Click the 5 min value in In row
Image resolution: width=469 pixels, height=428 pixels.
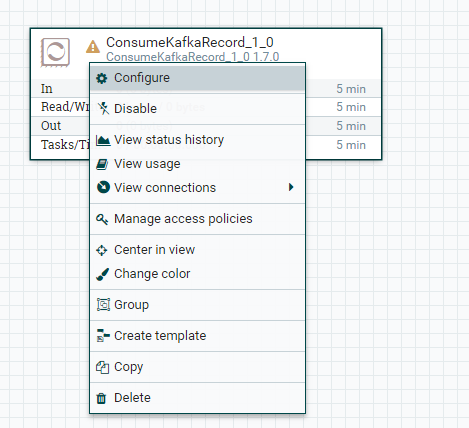[x=351, y=89]
